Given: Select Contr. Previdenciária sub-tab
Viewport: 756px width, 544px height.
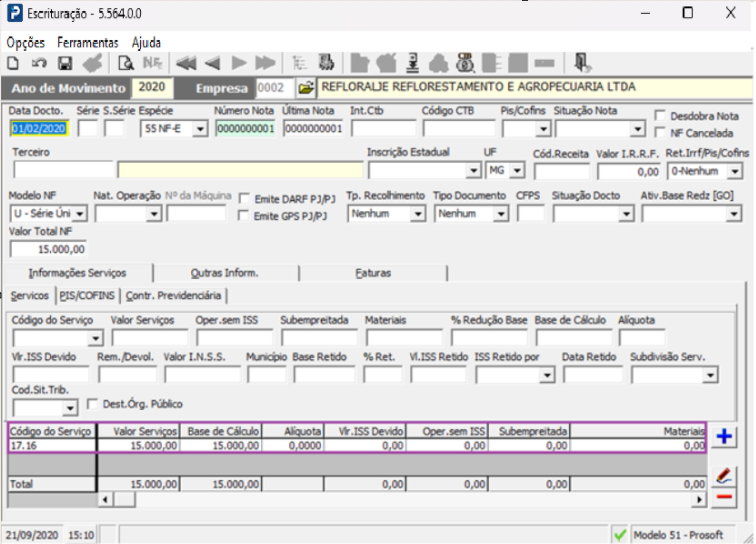Looking at the screenshot, I should point(174,296).
